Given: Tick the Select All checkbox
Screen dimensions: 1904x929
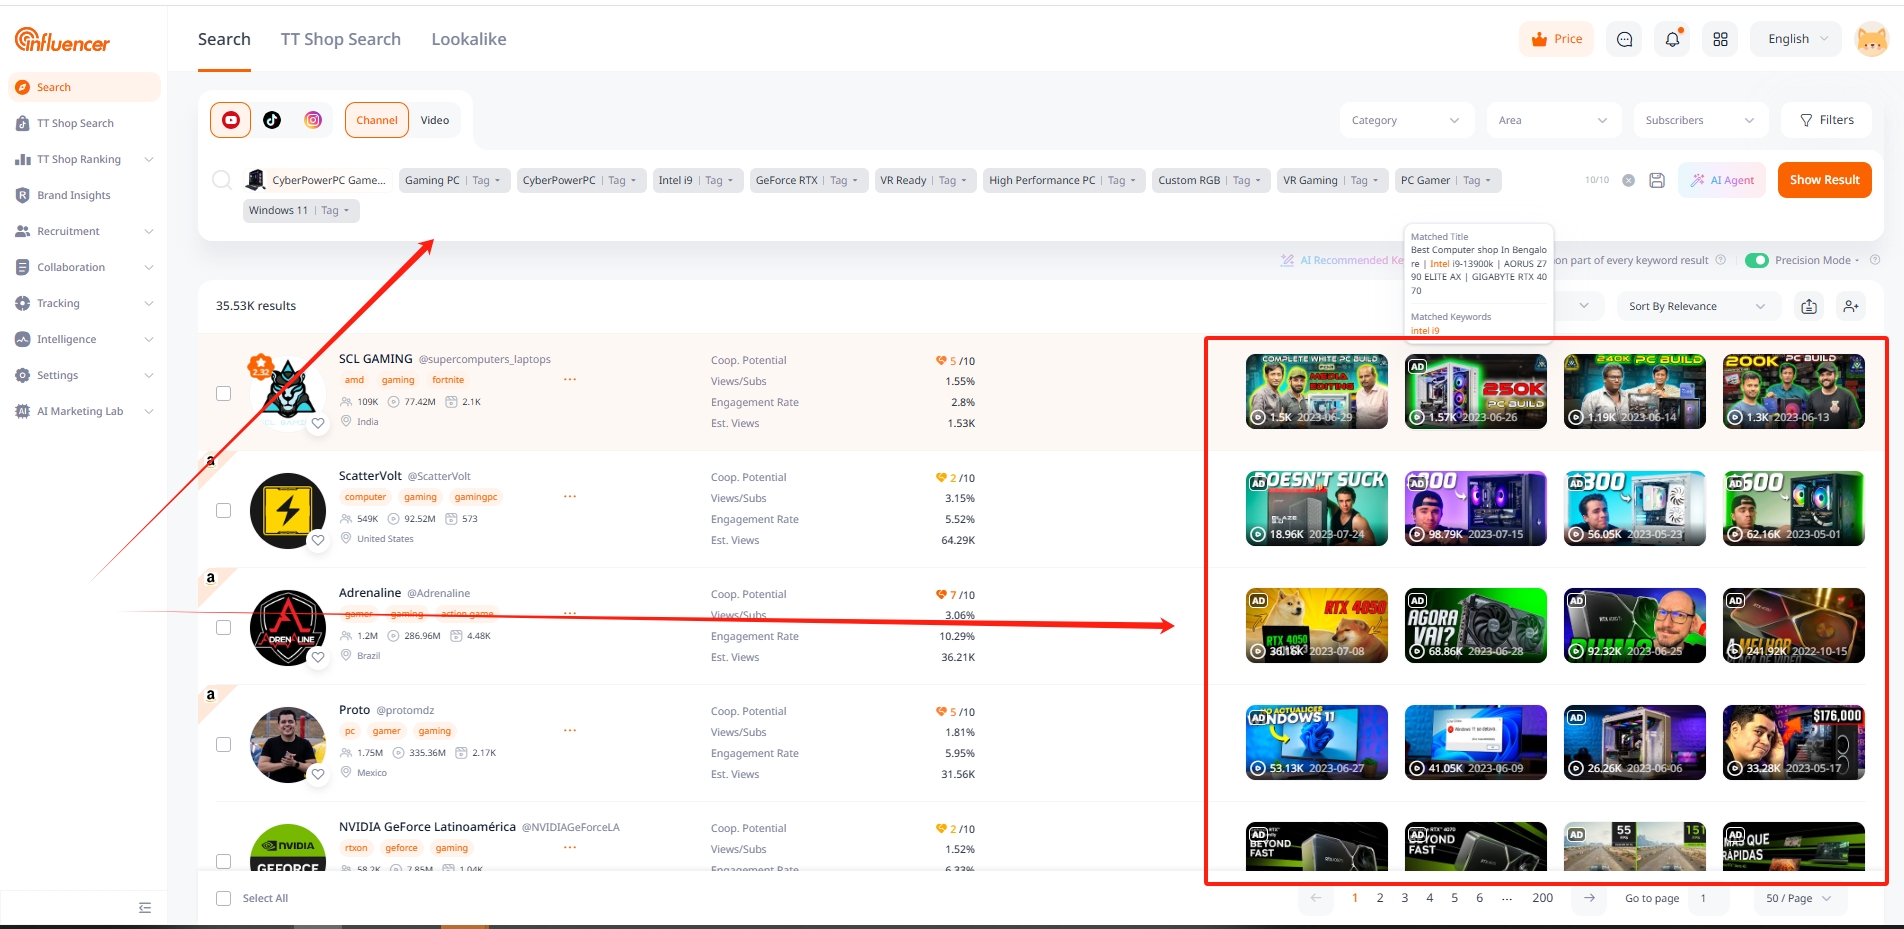Looking at the screenshot, I should click(x=224, y=898).
